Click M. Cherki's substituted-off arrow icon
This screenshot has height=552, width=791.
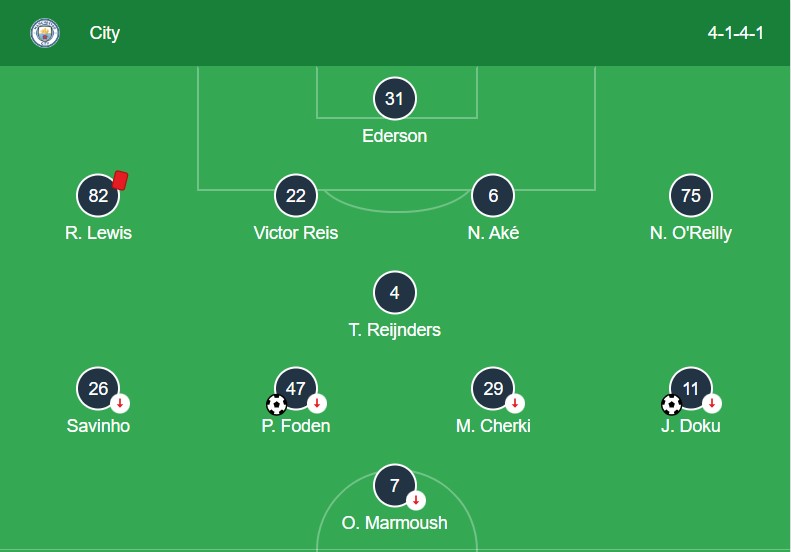515,404
